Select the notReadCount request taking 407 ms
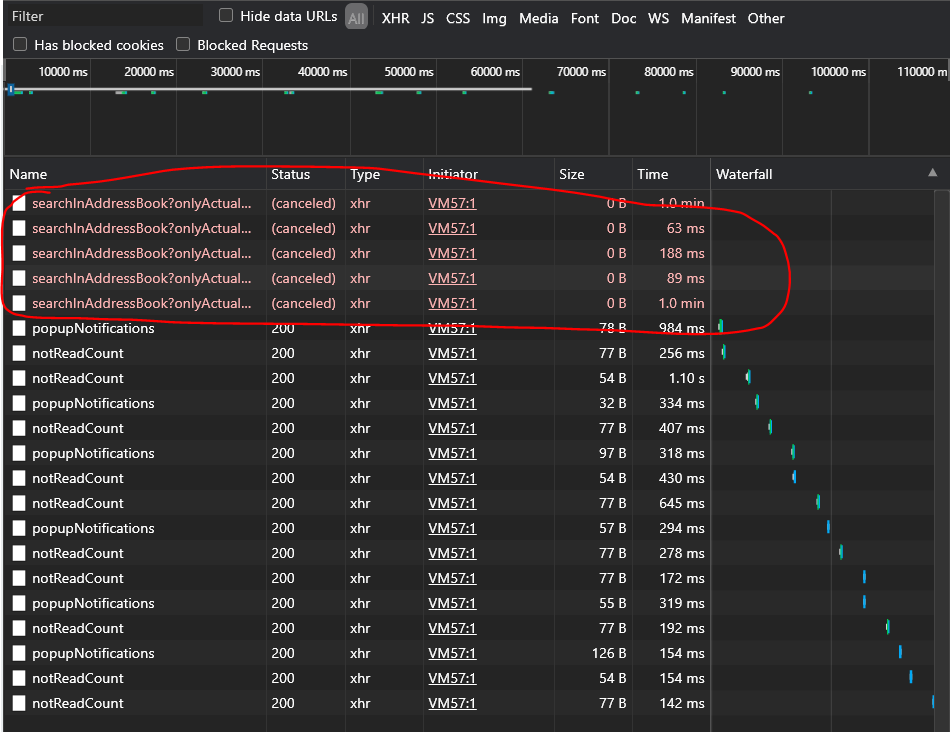 pyautogui.click(x=78, y=428)
